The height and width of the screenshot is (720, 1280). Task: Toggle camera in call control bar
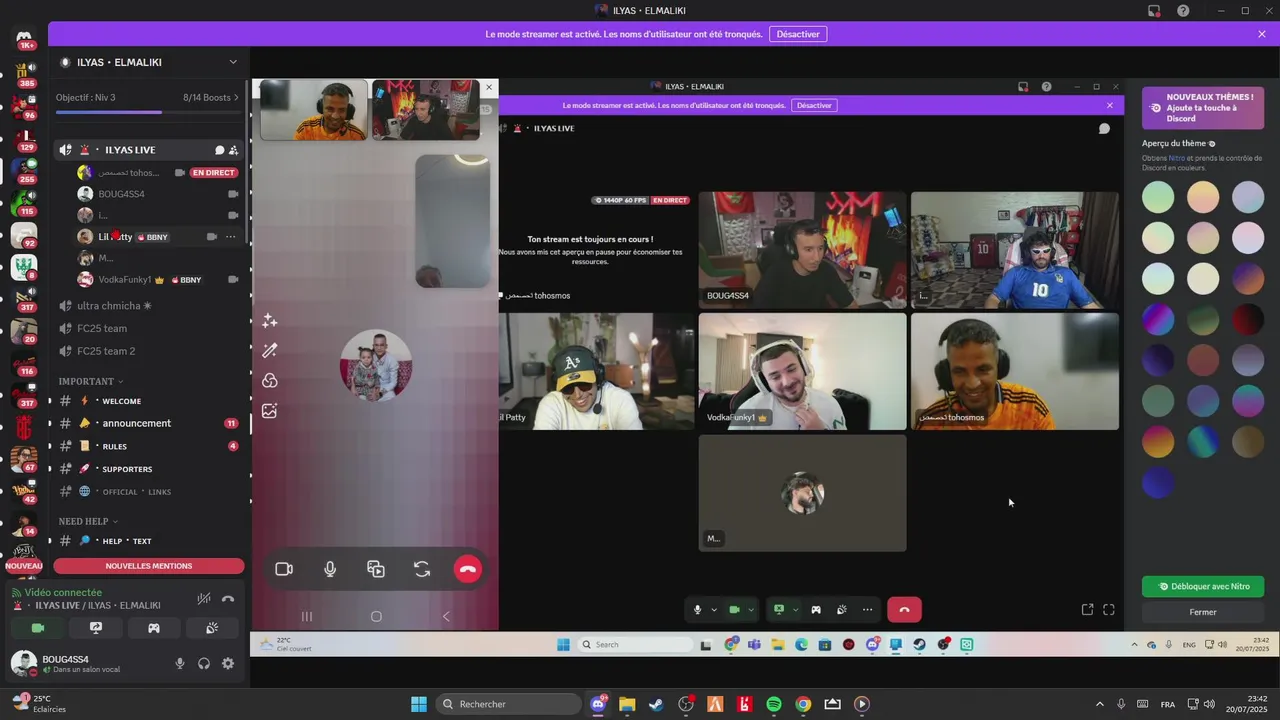734,610
